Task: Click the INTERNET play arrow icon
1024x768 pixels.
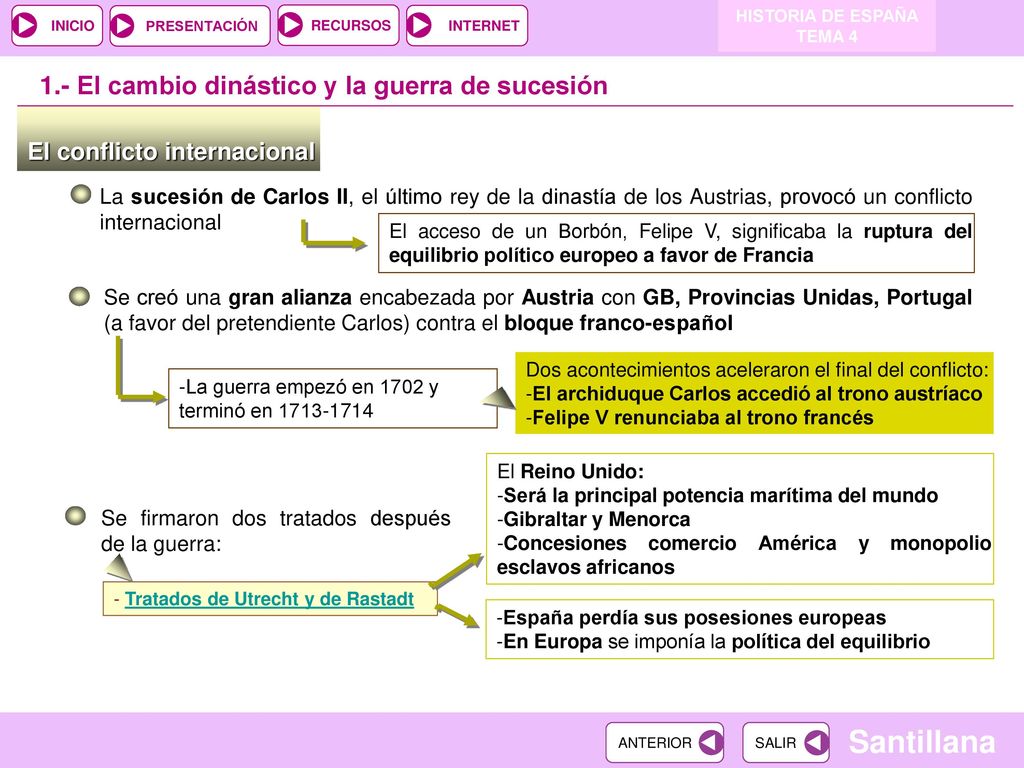Action: 419,25
